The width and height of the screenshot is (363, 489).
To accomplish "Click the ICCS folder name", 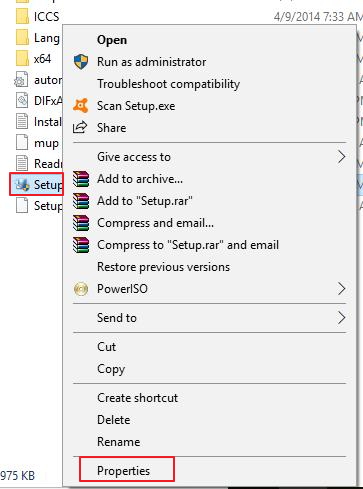I will tap(46, 16).
